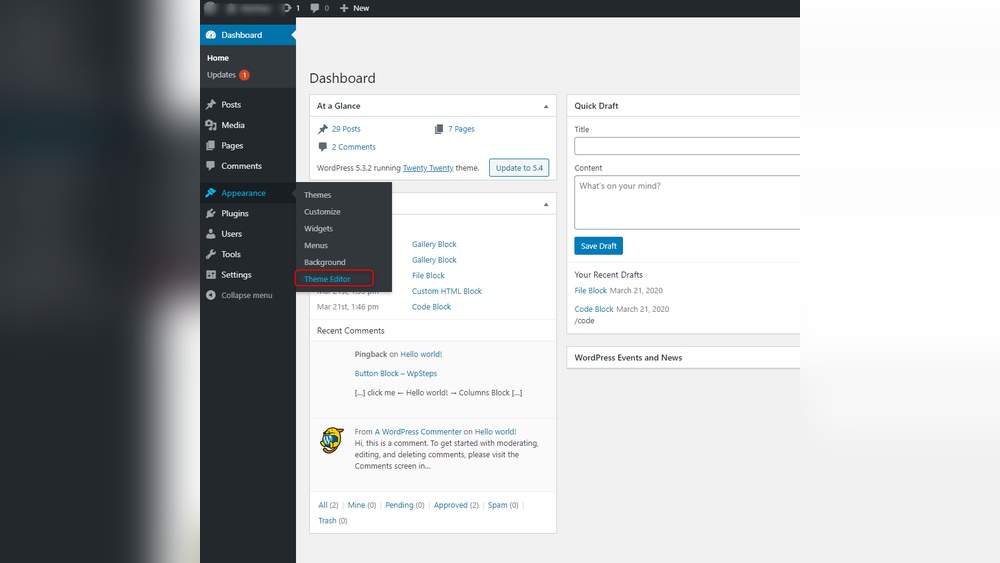Click the New plus icon in admin bar

(344, 8)
